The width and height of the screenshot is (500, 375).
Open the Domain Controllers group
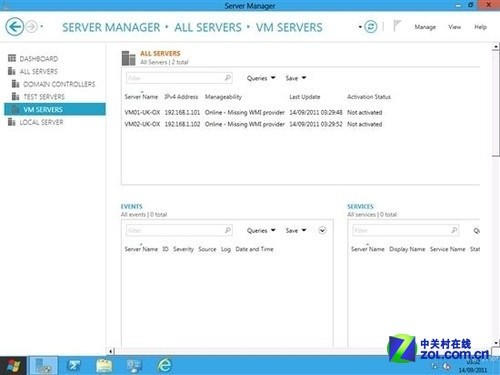59,84
